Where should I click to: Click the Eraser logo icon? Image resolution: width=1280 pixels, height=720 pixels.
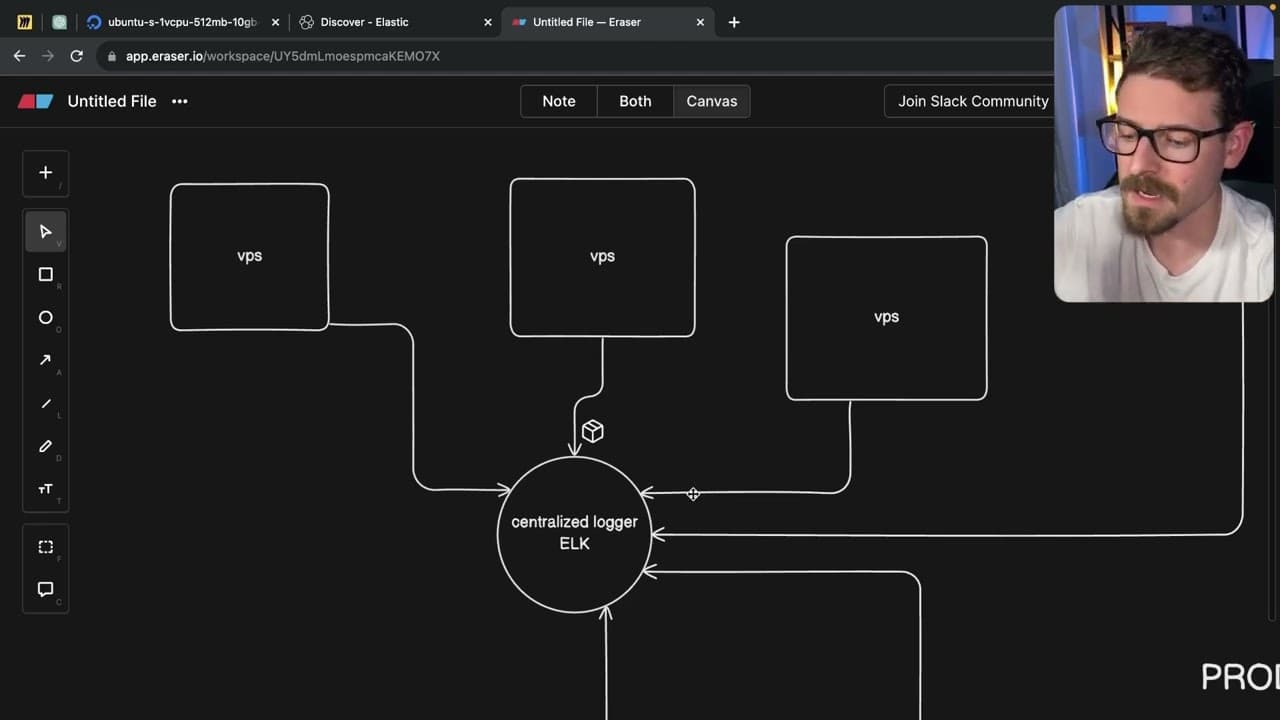(36, 101)
